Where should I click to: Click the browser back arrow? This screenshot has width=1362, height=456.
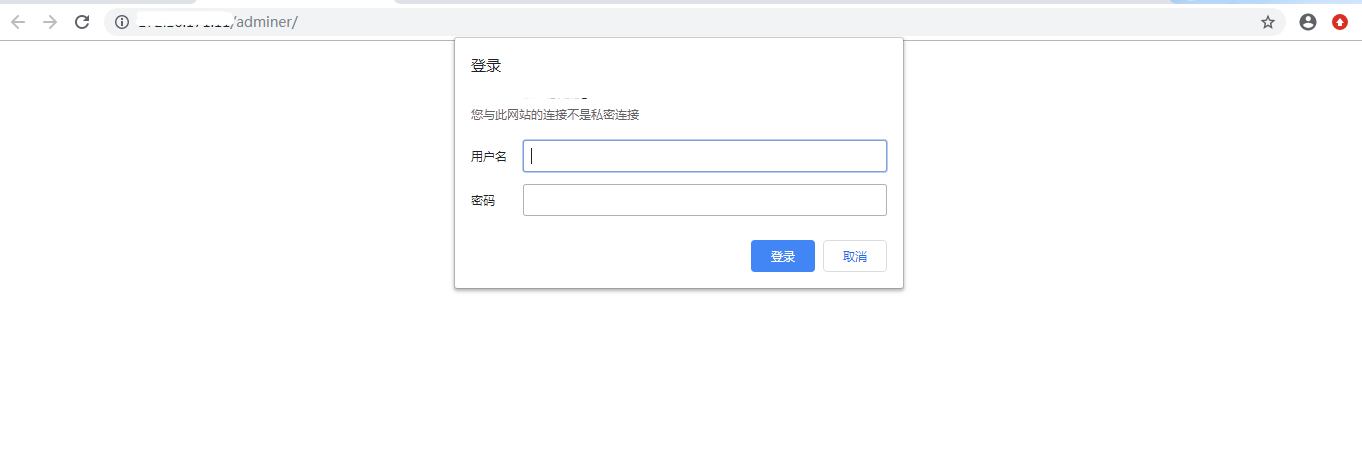pyautogui.click(x=17, y=22)
